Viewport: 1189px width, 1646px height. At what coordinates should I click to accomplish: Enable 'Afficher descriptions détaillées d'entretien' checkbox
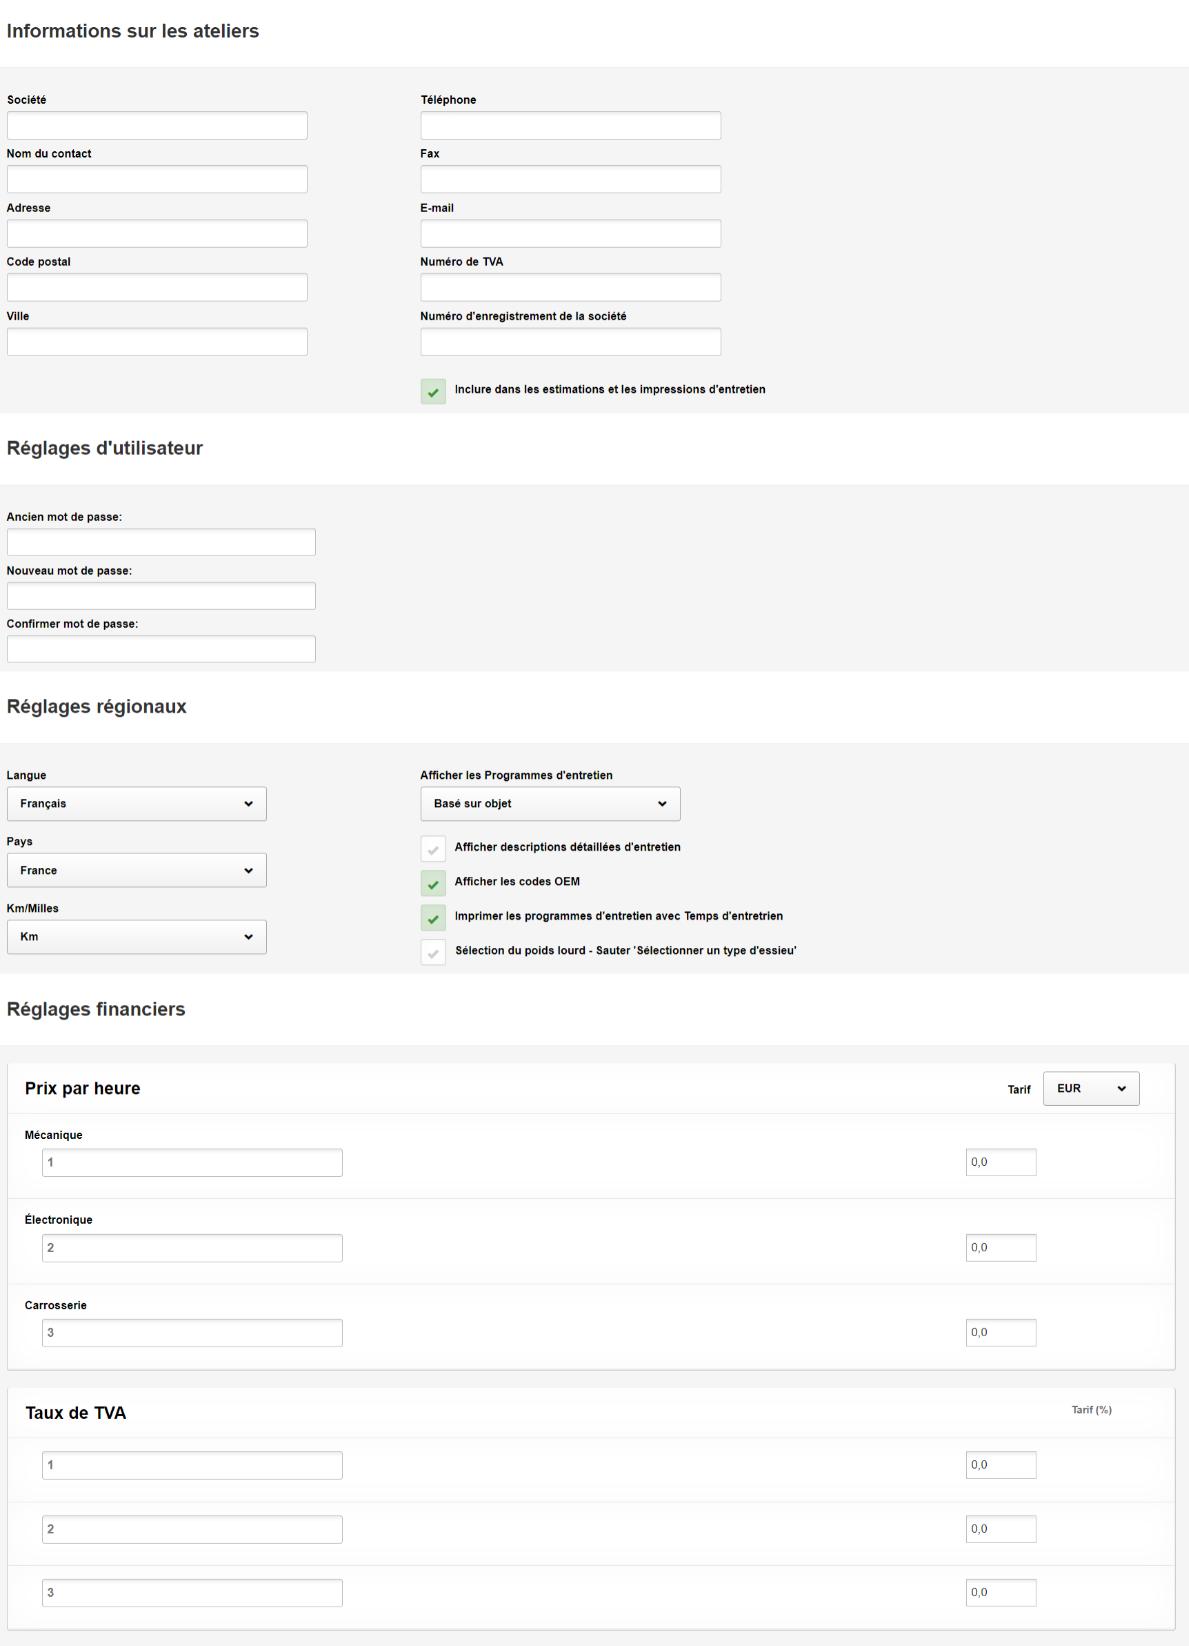[x=433, y=849]
